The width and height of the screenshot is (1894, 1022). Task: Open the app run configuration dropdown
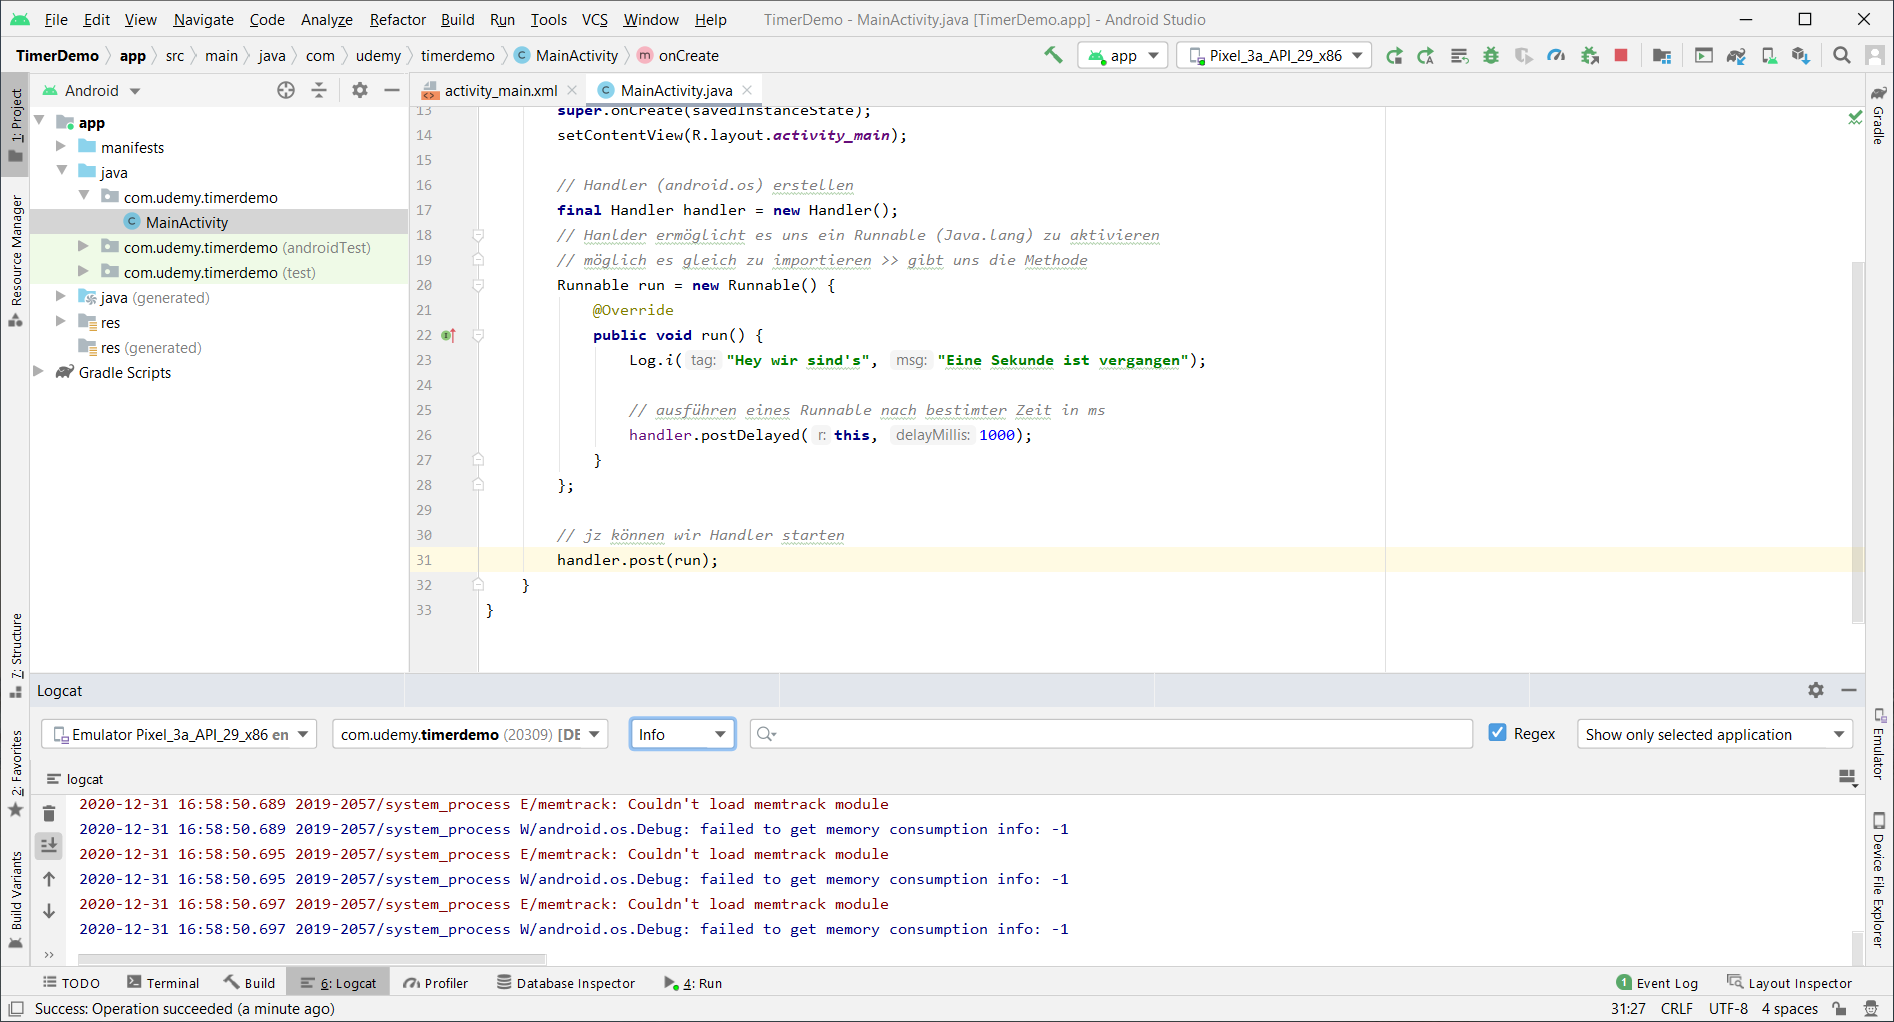click(1124, 56)
